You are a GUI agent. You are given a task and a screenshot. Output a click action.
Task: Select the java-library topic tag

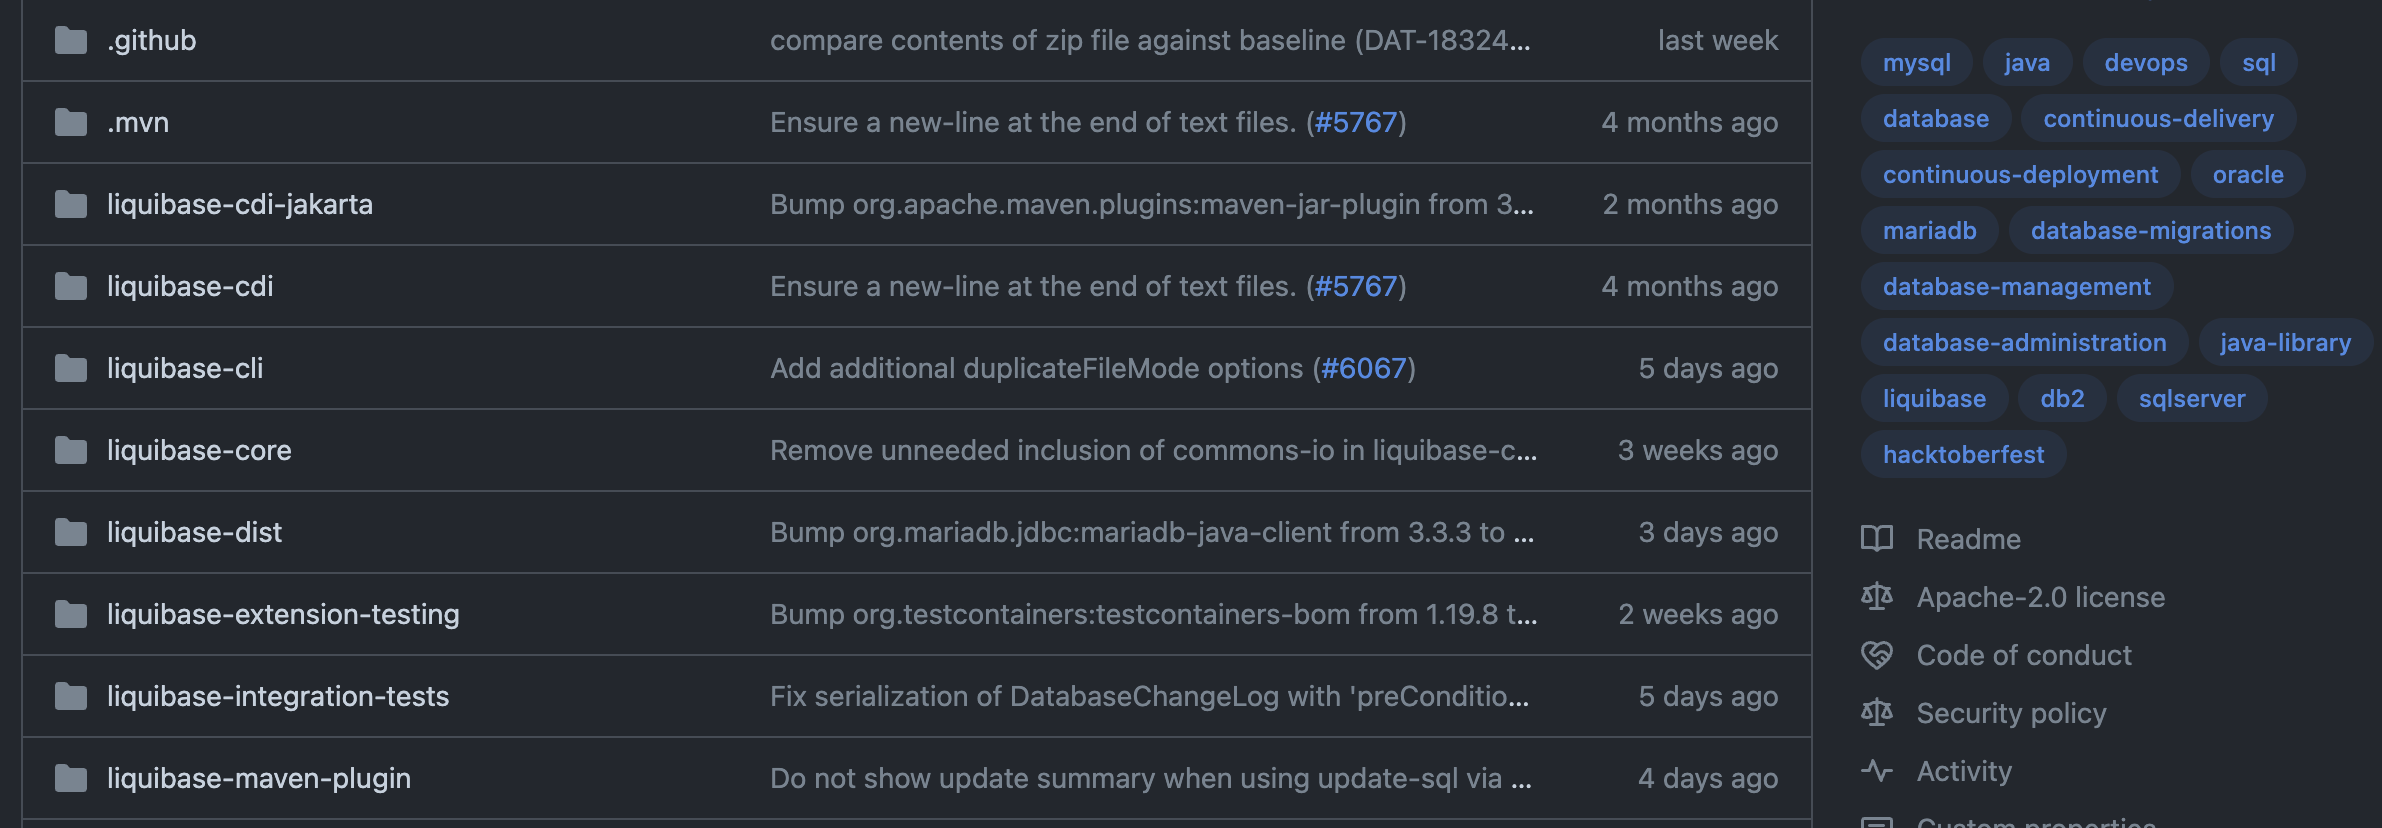point(2286,342)
